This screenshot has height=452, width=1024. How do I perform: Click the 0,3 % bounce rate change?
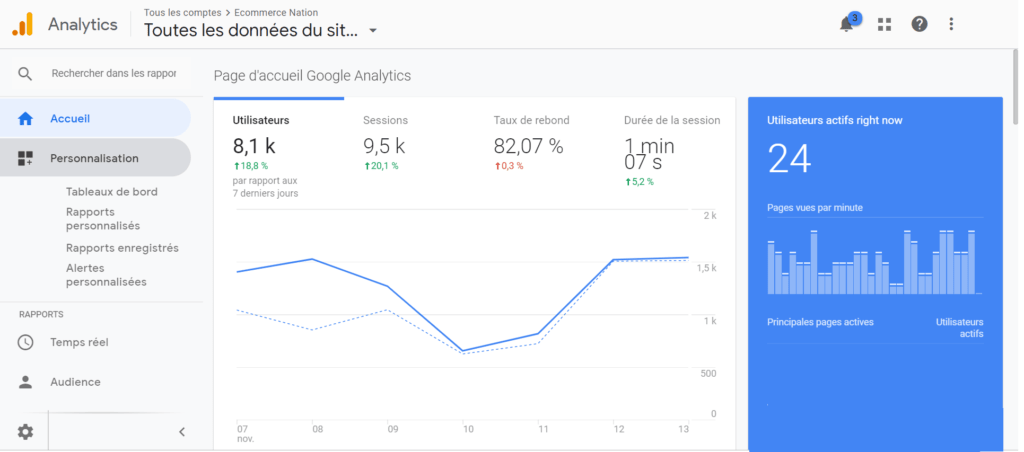(509, 166)
